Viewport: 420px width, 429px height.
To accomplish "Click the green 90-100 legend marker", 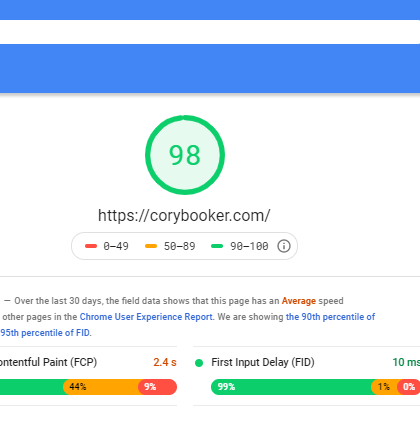I will [217, 246].
